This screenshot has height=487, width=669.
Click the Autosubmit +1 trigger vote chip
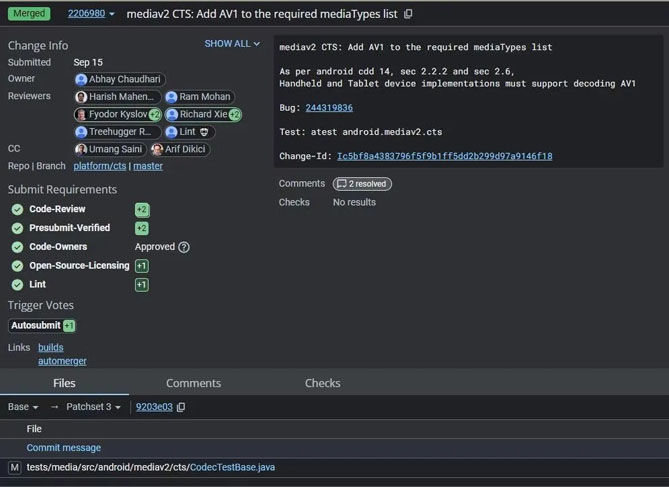pyautogui.click(x=42, y=326)
